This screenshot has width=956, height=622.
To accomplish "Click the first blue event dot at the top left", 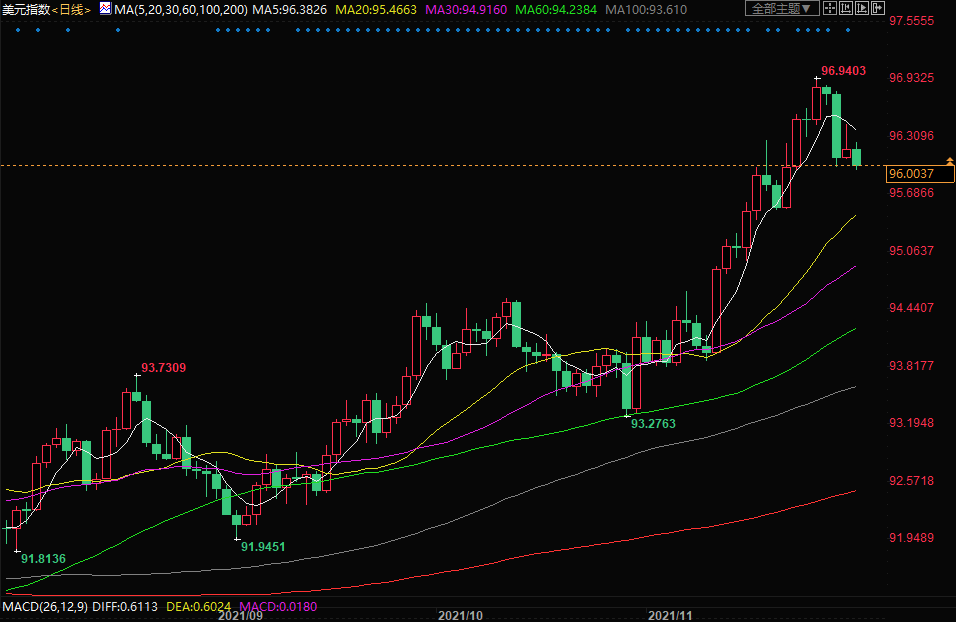I will (x=9, y=29).
